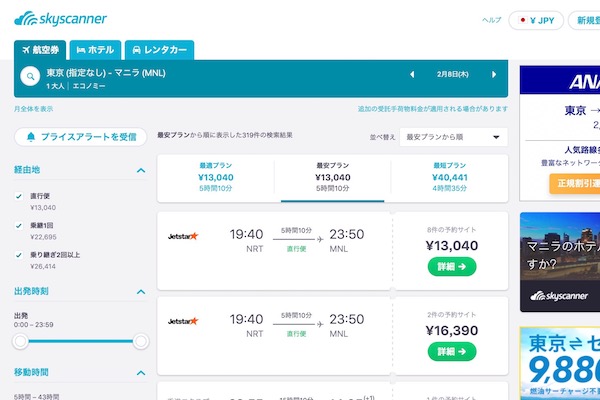The height and width of the screenshot is (400, 600).
Task: Click the 2月8日(木) date label
Action: 453,74
